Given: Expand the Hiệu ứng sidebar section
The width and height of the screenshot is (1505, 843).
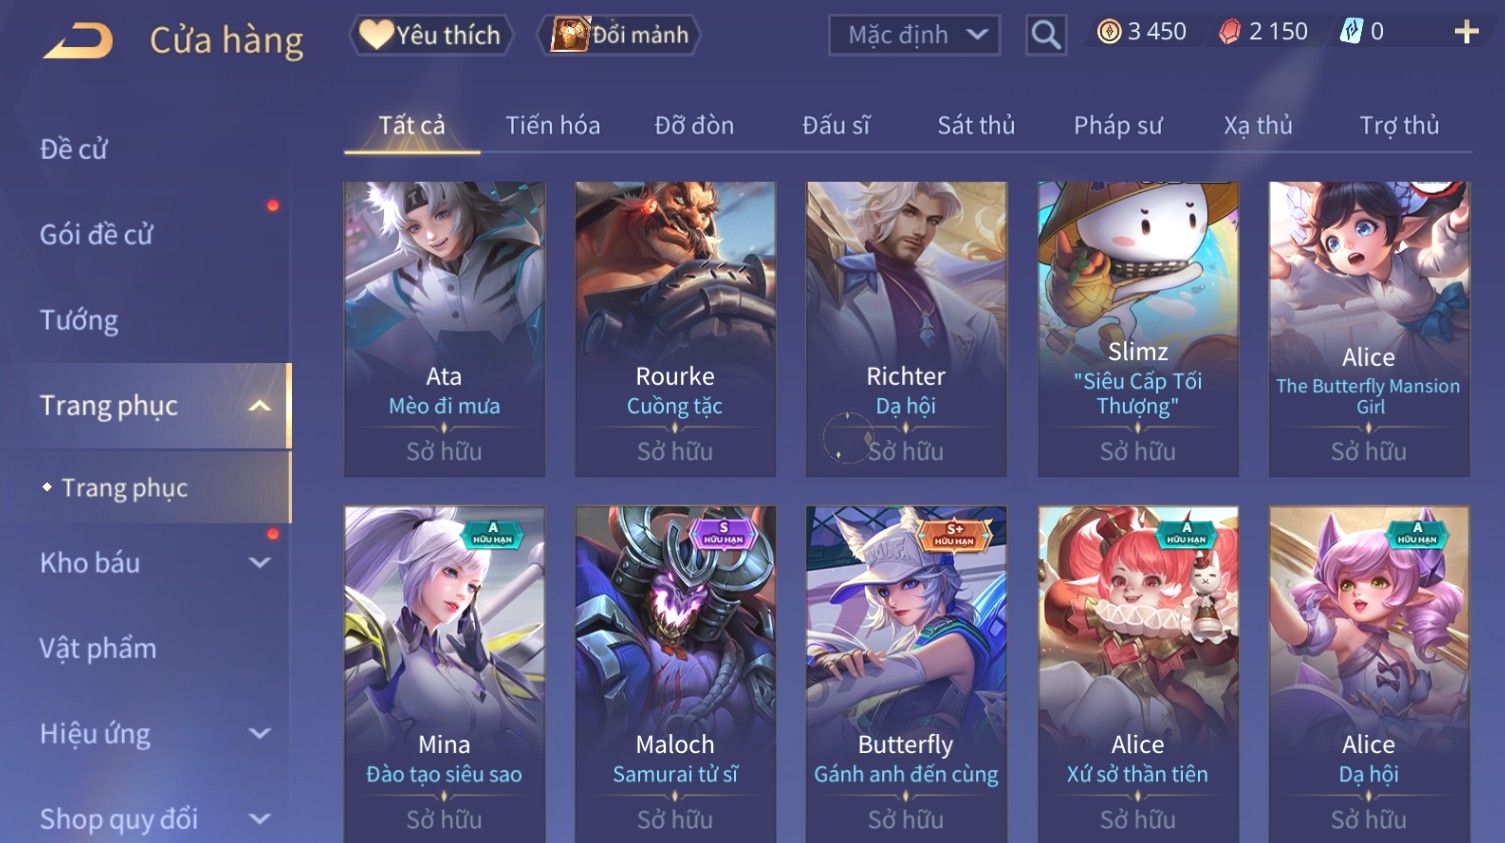Looking at the screenshot, I should (259, 734).
